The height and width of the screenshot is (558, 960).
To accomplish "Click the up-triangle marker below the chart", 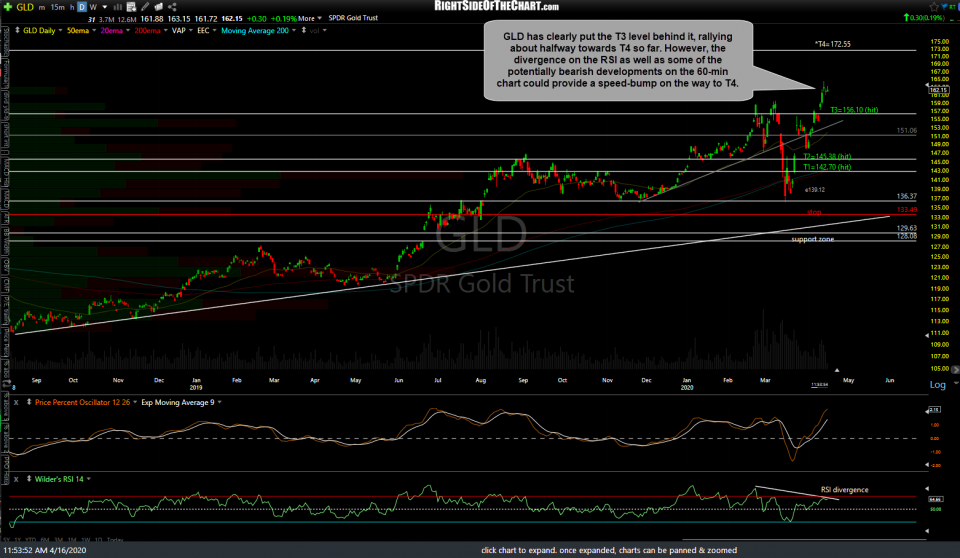I will 837,370.
